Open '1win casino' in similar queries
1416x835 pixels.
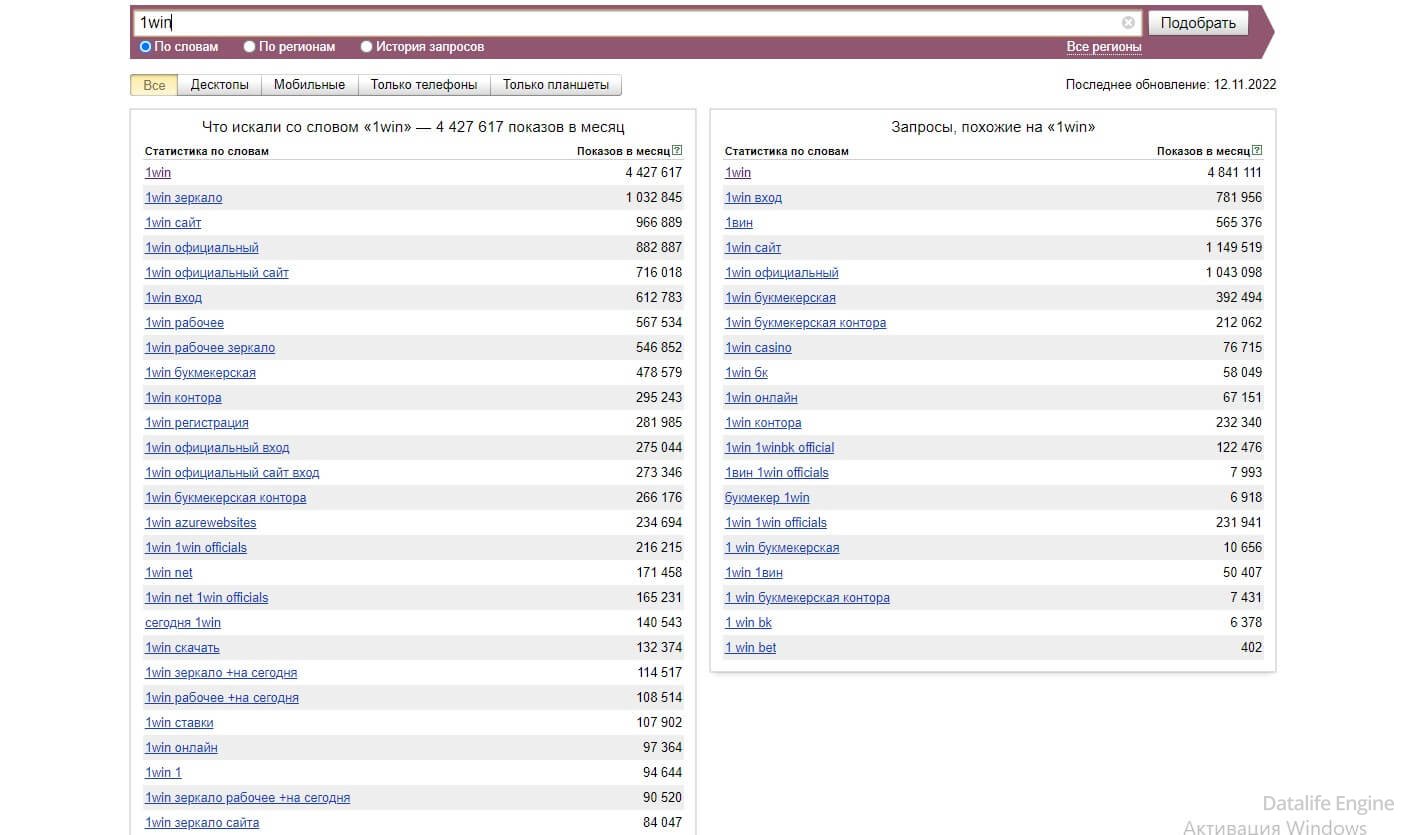tap(758, 348)
